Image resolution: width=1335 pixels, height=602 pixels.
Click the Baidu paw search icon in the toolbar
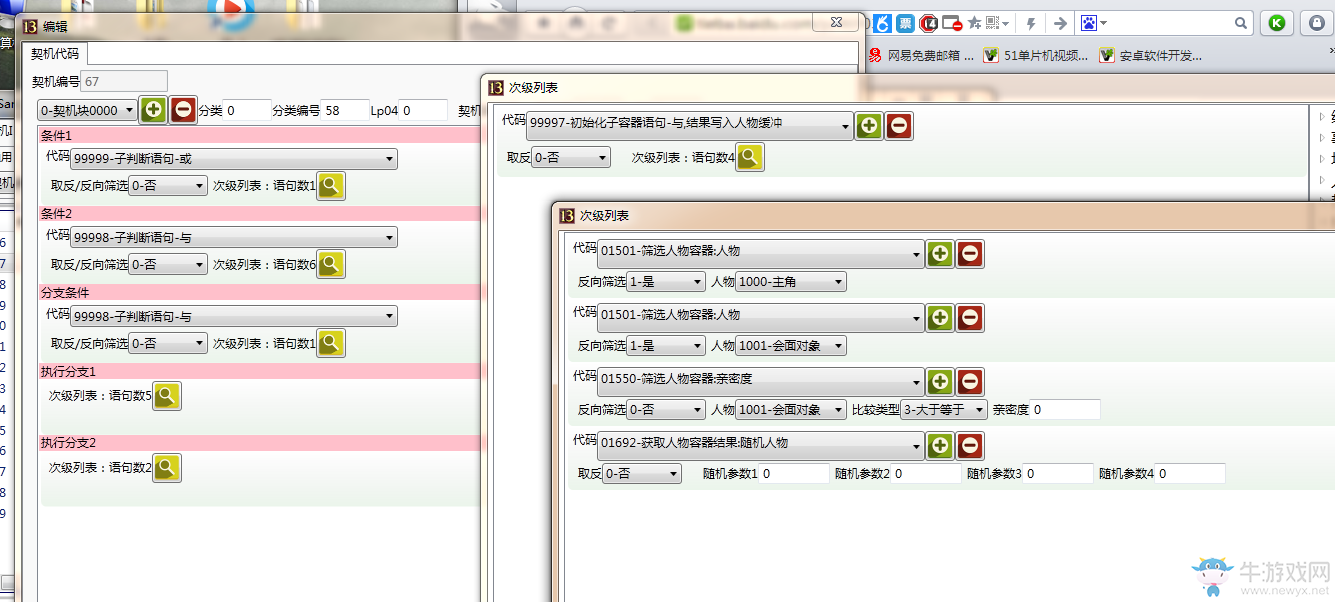pos(1089,22)
